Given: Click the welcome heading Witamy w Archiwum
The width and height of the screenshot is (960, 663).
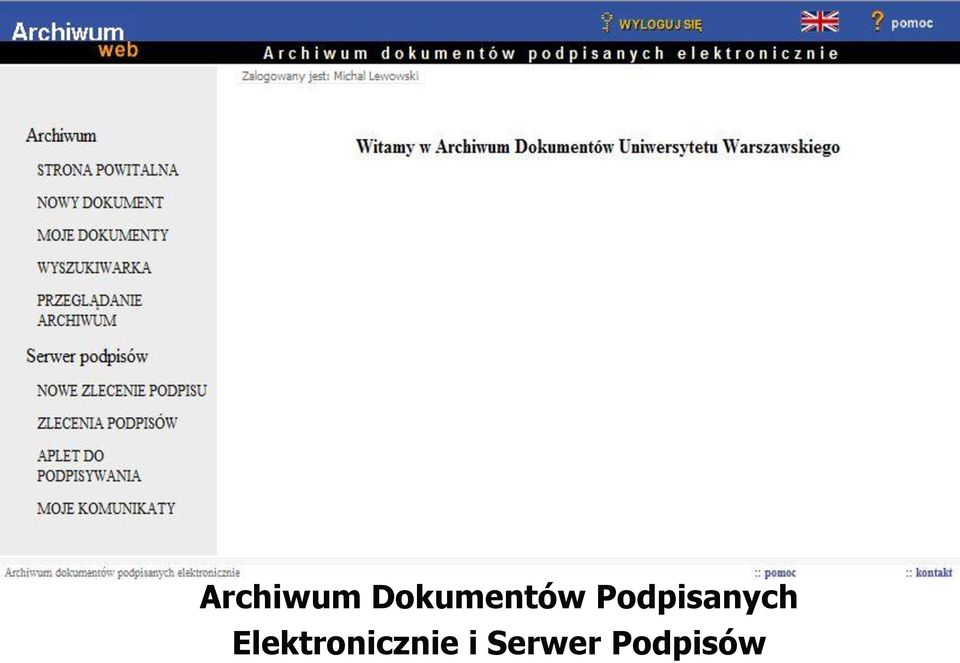Looking at the screenshot, I should pos(598,147).
